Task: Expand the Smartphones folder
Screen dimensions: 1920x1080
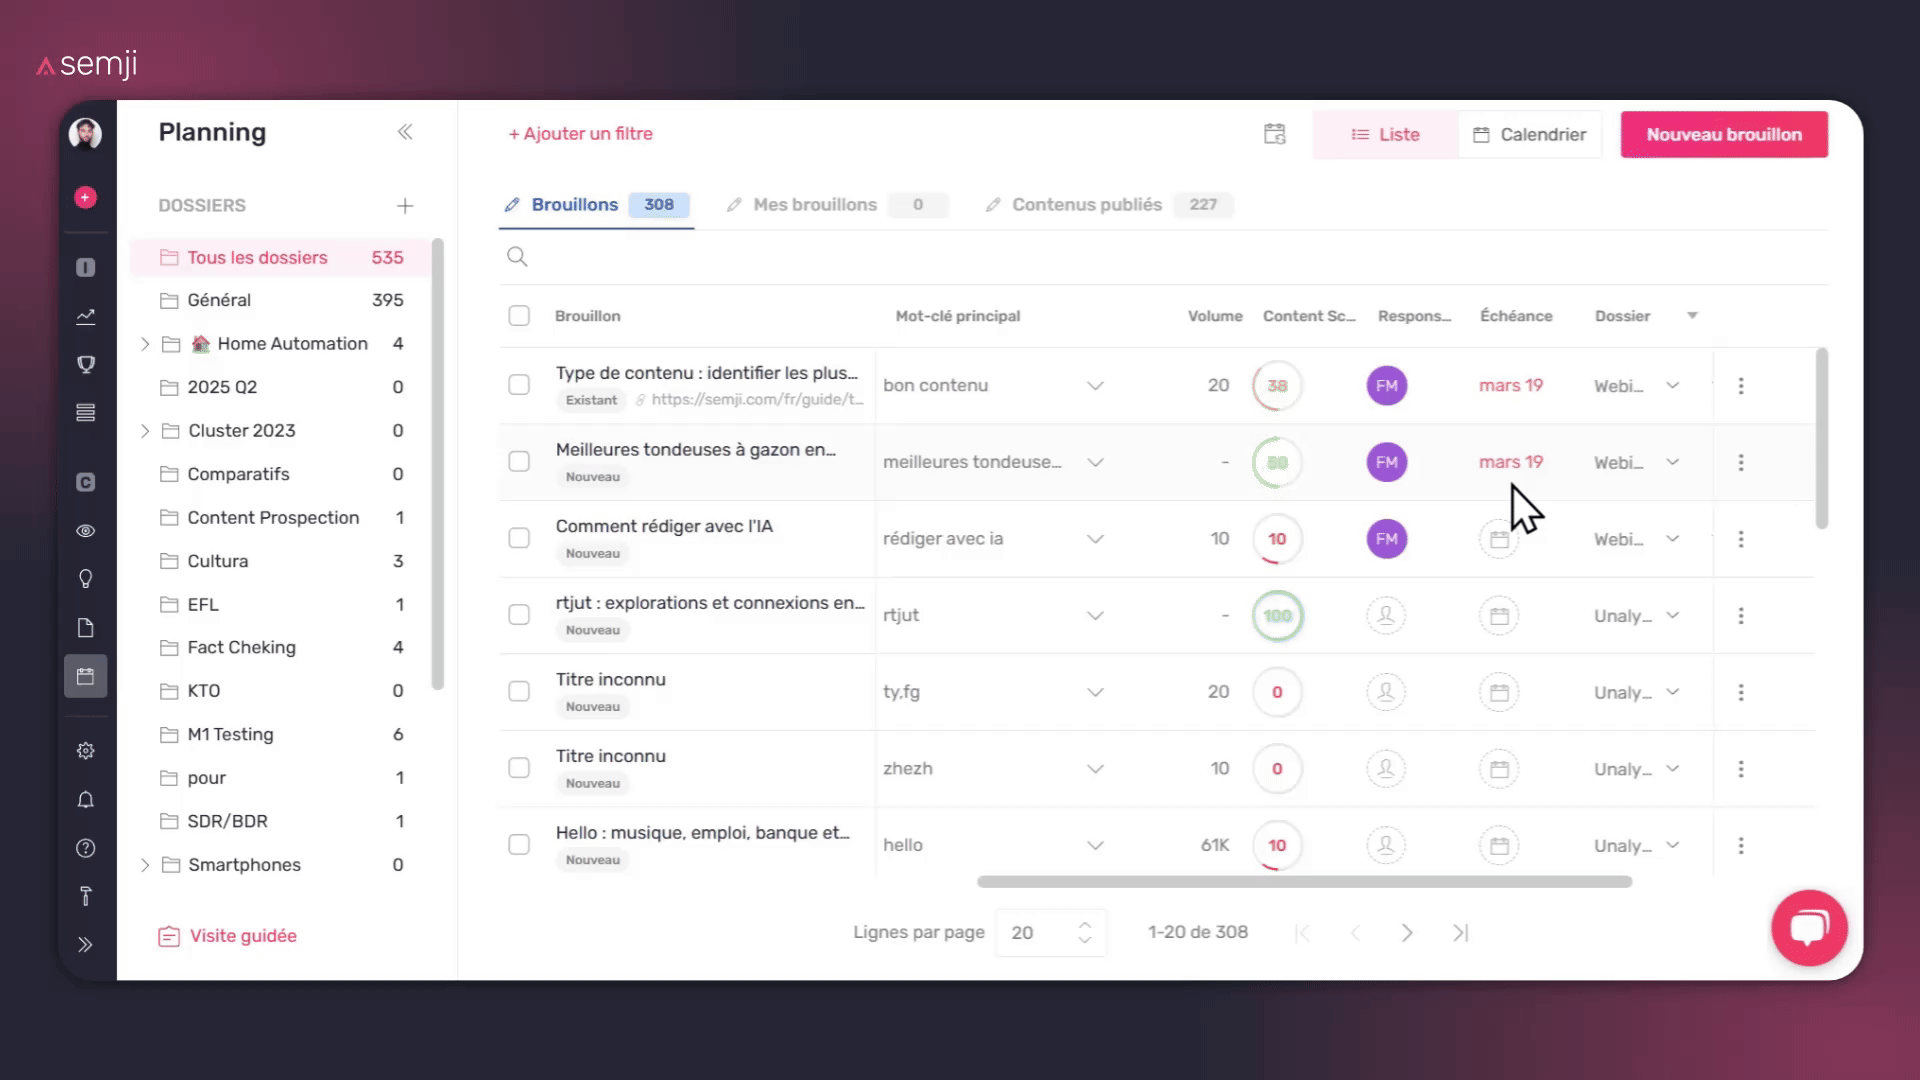Action: (x=145, y=865)
